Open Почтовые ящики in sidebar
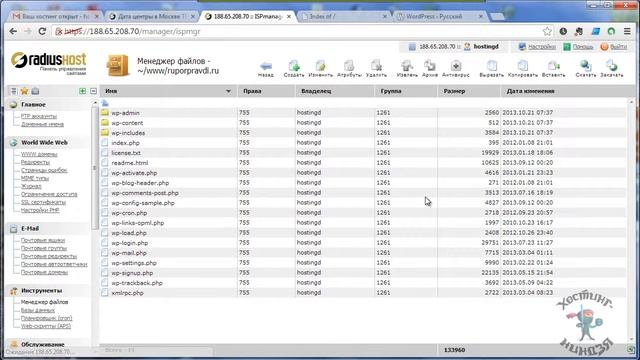 [x=43, y=240]
